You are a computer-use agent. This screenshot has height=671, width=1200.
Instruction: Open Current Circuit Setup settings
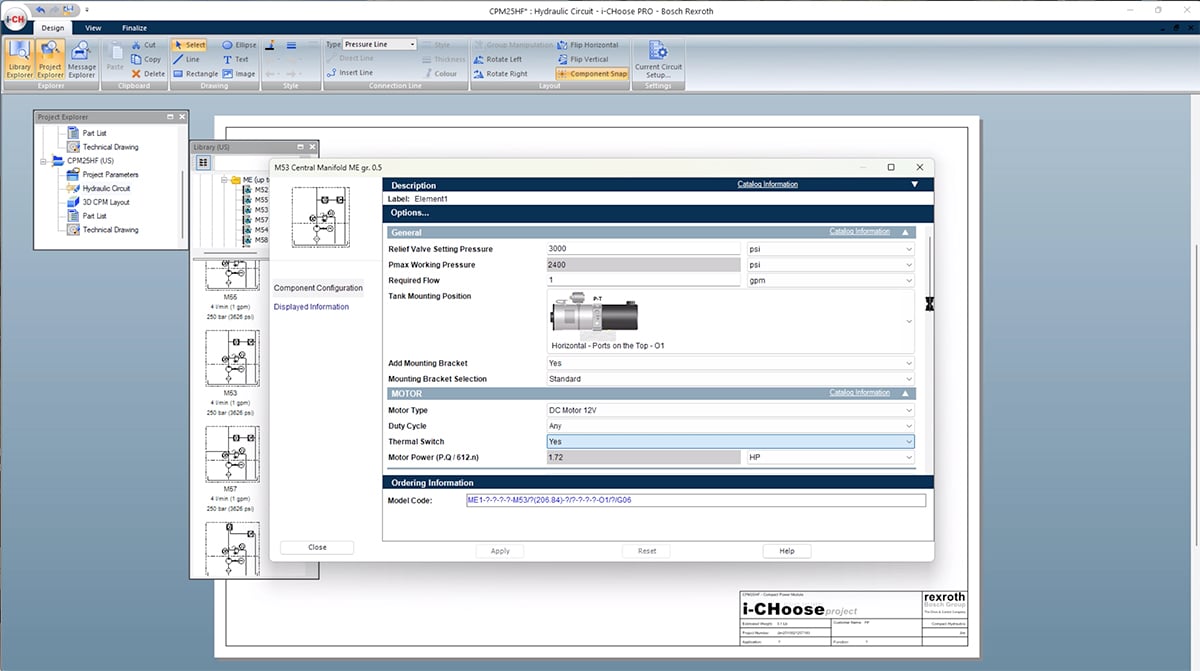click(658, 58)
